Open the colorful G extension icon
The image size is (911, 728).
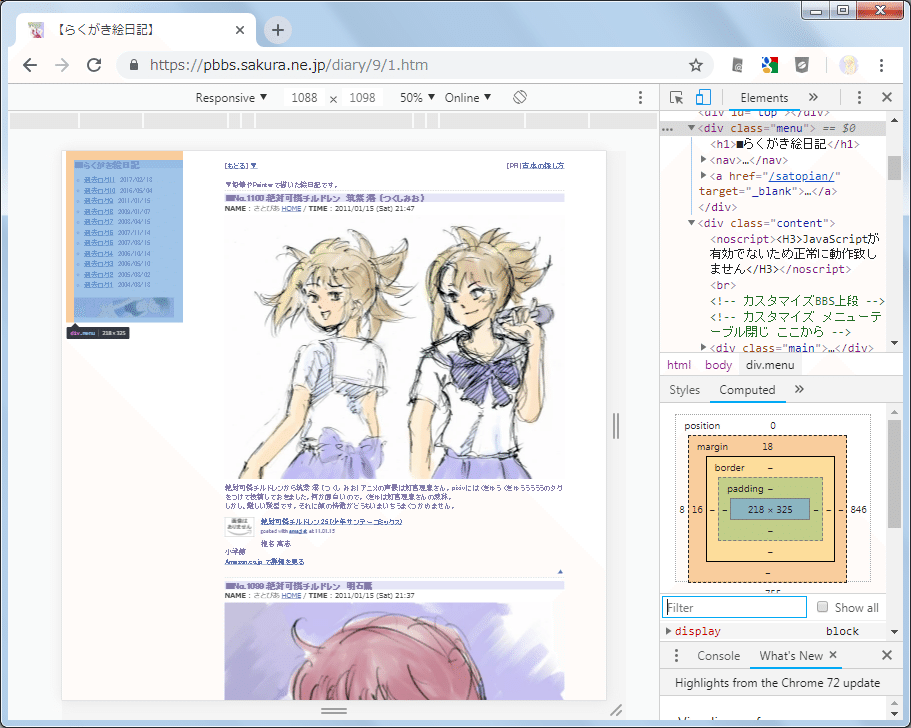coord(769,64)
